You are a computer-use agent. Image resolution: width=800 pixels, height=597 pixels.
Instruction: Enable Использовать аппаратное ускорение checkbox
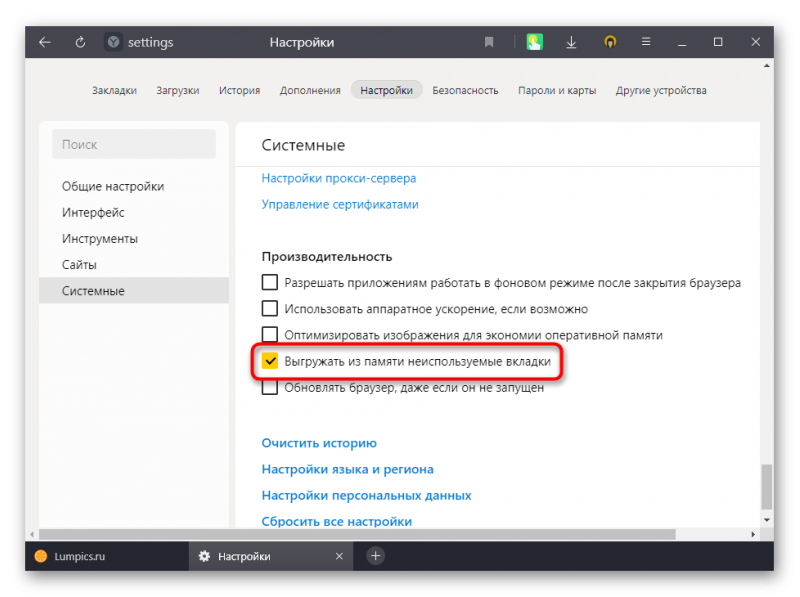pyautogui.click(x=270, y=309)
